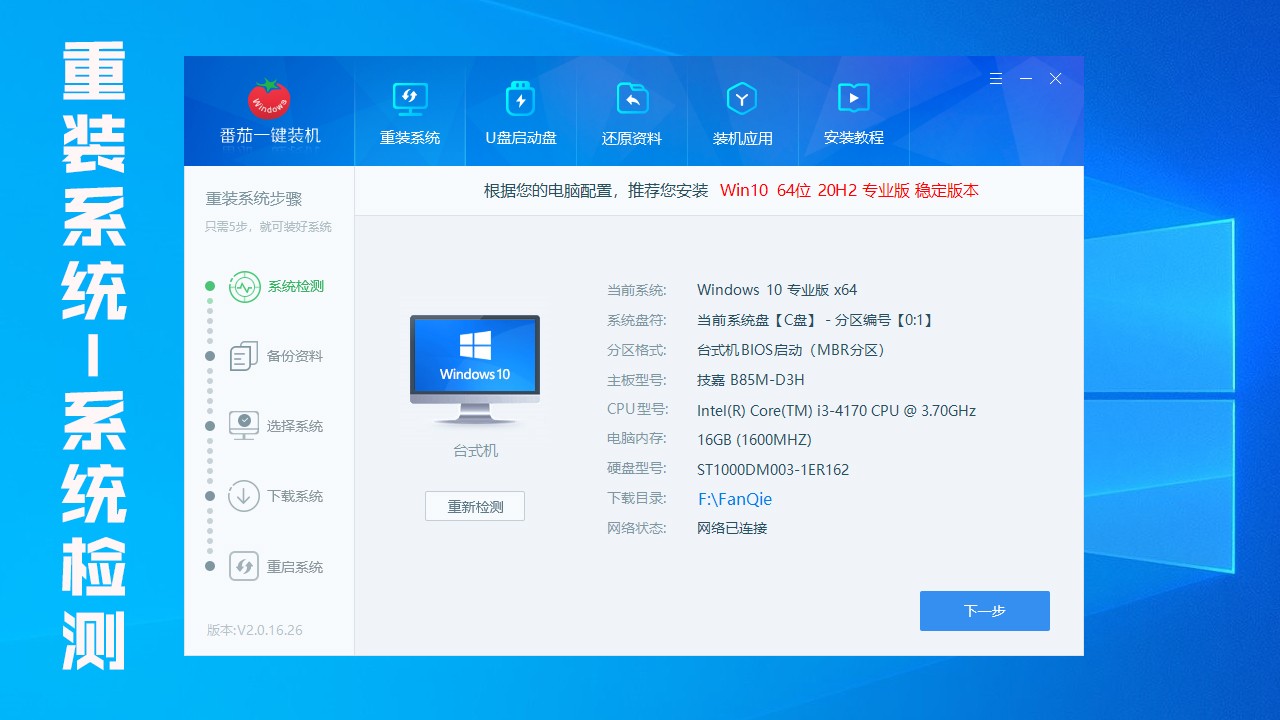
Task: Select the 选择系统 step icon
Action: pyautogui.click(x=244, y=426)
